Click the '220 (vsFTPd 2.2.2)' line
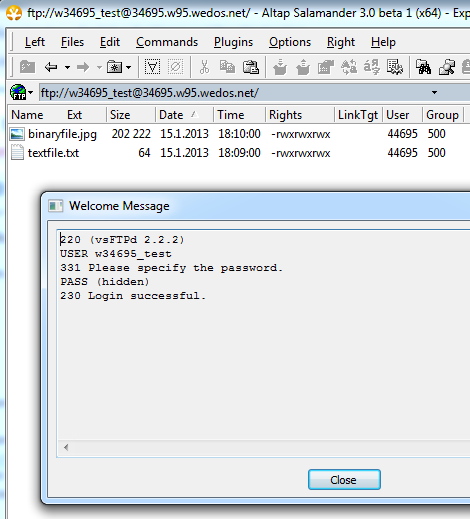 click(x=122, y=240)
